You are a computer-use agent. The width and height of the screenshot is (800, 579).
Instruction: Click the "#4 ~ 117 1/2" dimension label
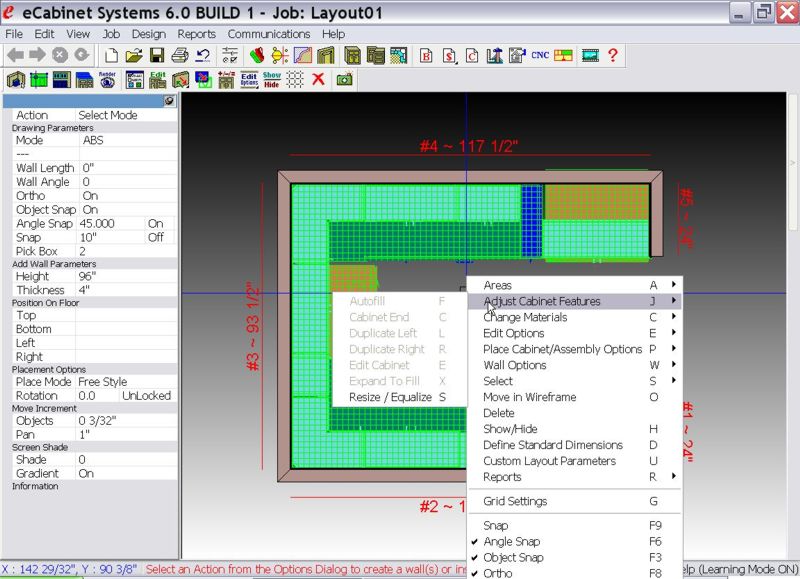point(469,147)
